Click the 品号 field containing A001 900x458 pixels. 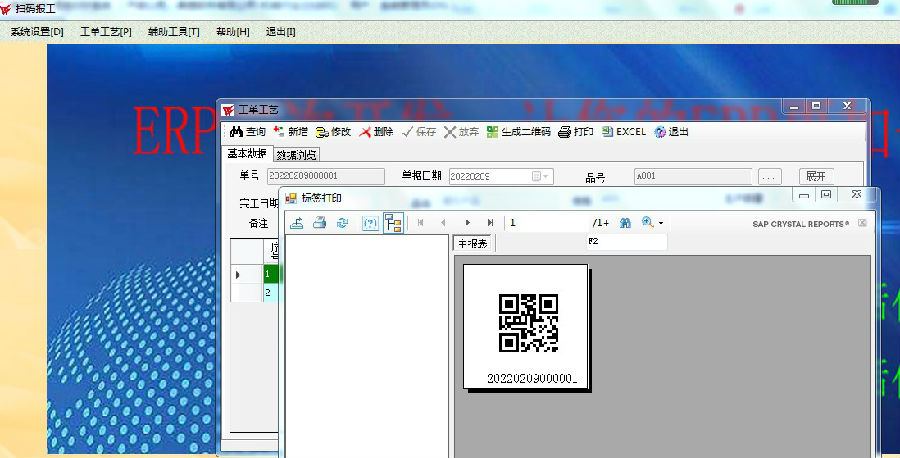click(x=693, y=176)
